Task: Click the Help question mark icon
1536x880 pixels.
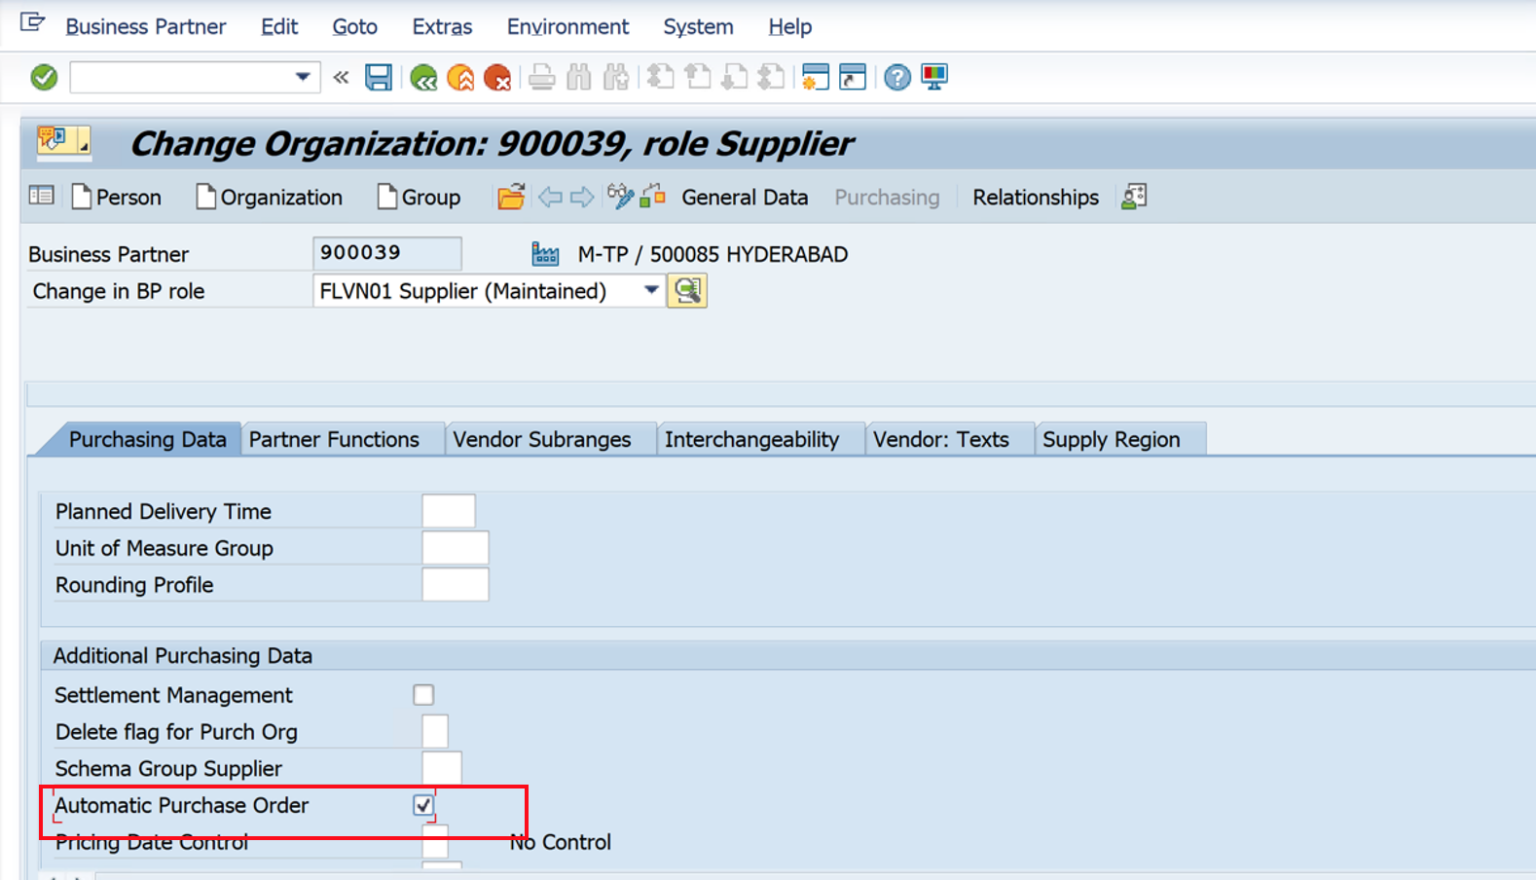Action: 896,77
